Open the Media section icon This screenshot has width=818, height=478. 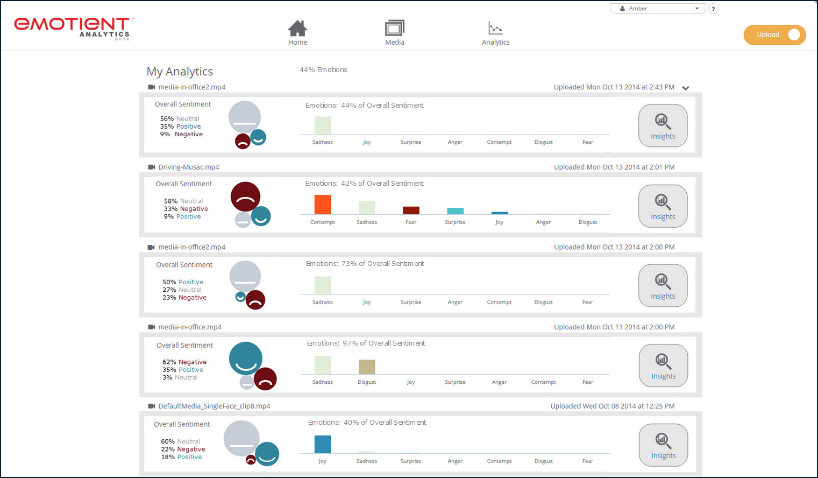[x=394, y=29]
